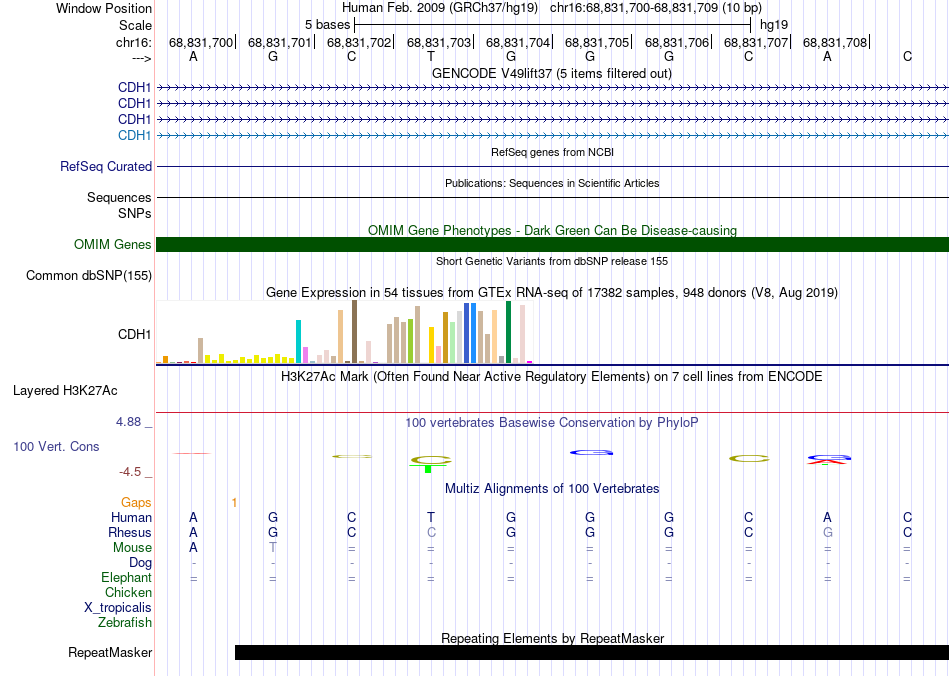Click the tall dark green GTEx expression bar

click(x=508, y=332)
